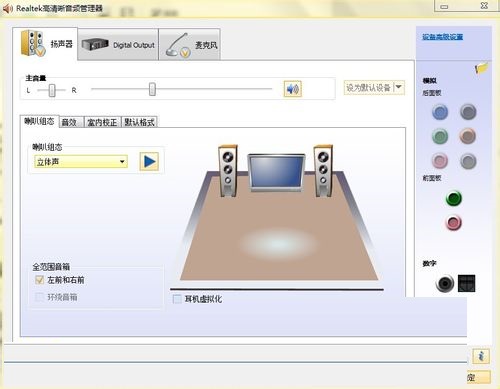Click the right speaker in the room

pyautogui.click(x=323, y=171)
